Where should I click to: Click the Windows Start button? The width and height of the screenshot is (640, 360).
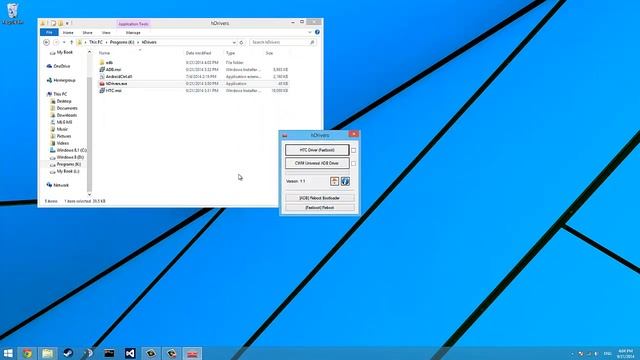[8, 353]
